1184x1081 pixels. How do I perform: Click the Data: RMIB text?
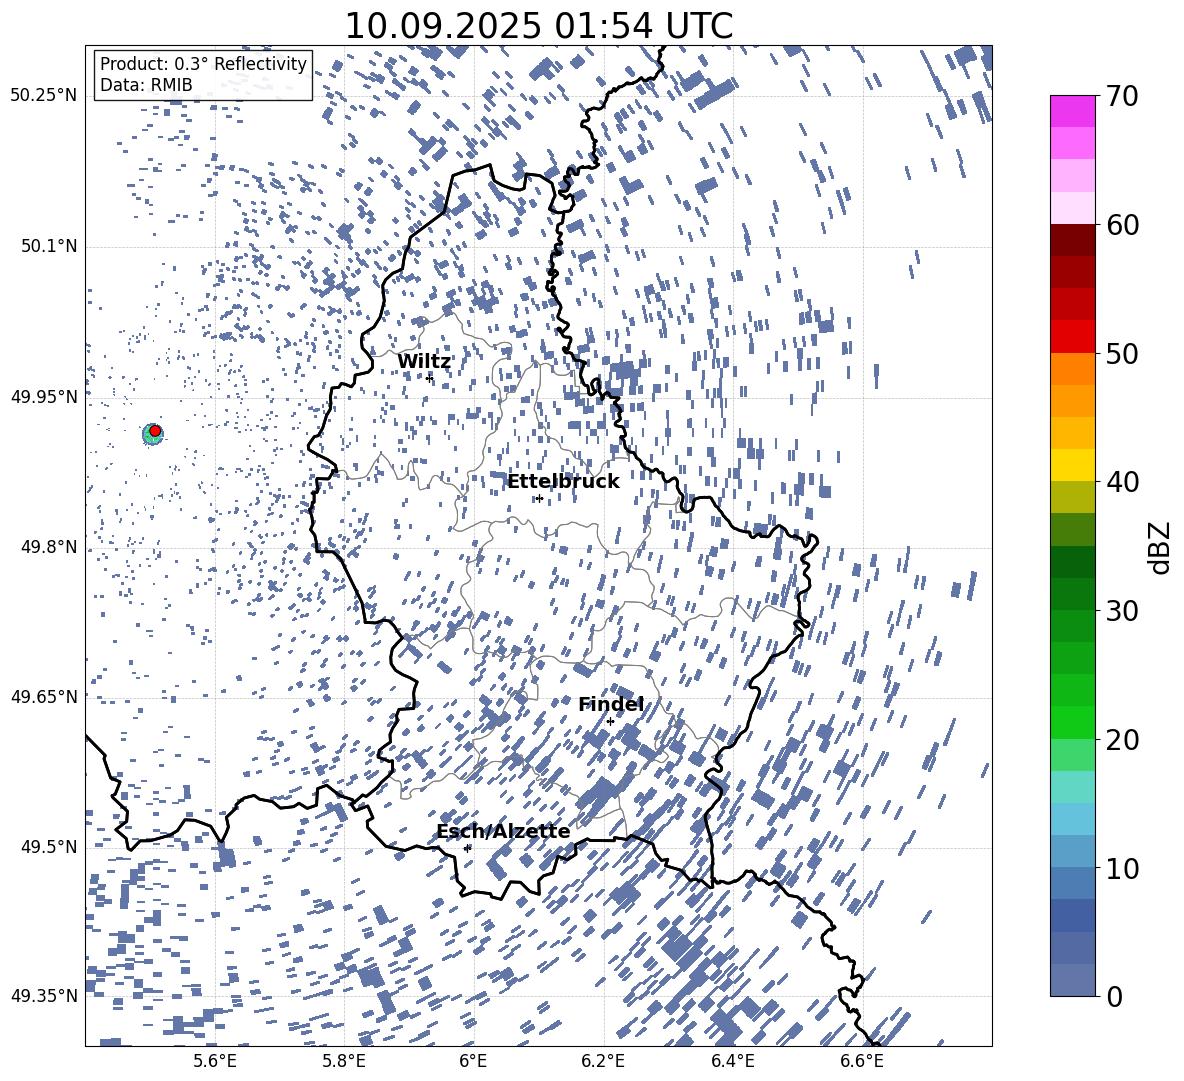point(146,85)
